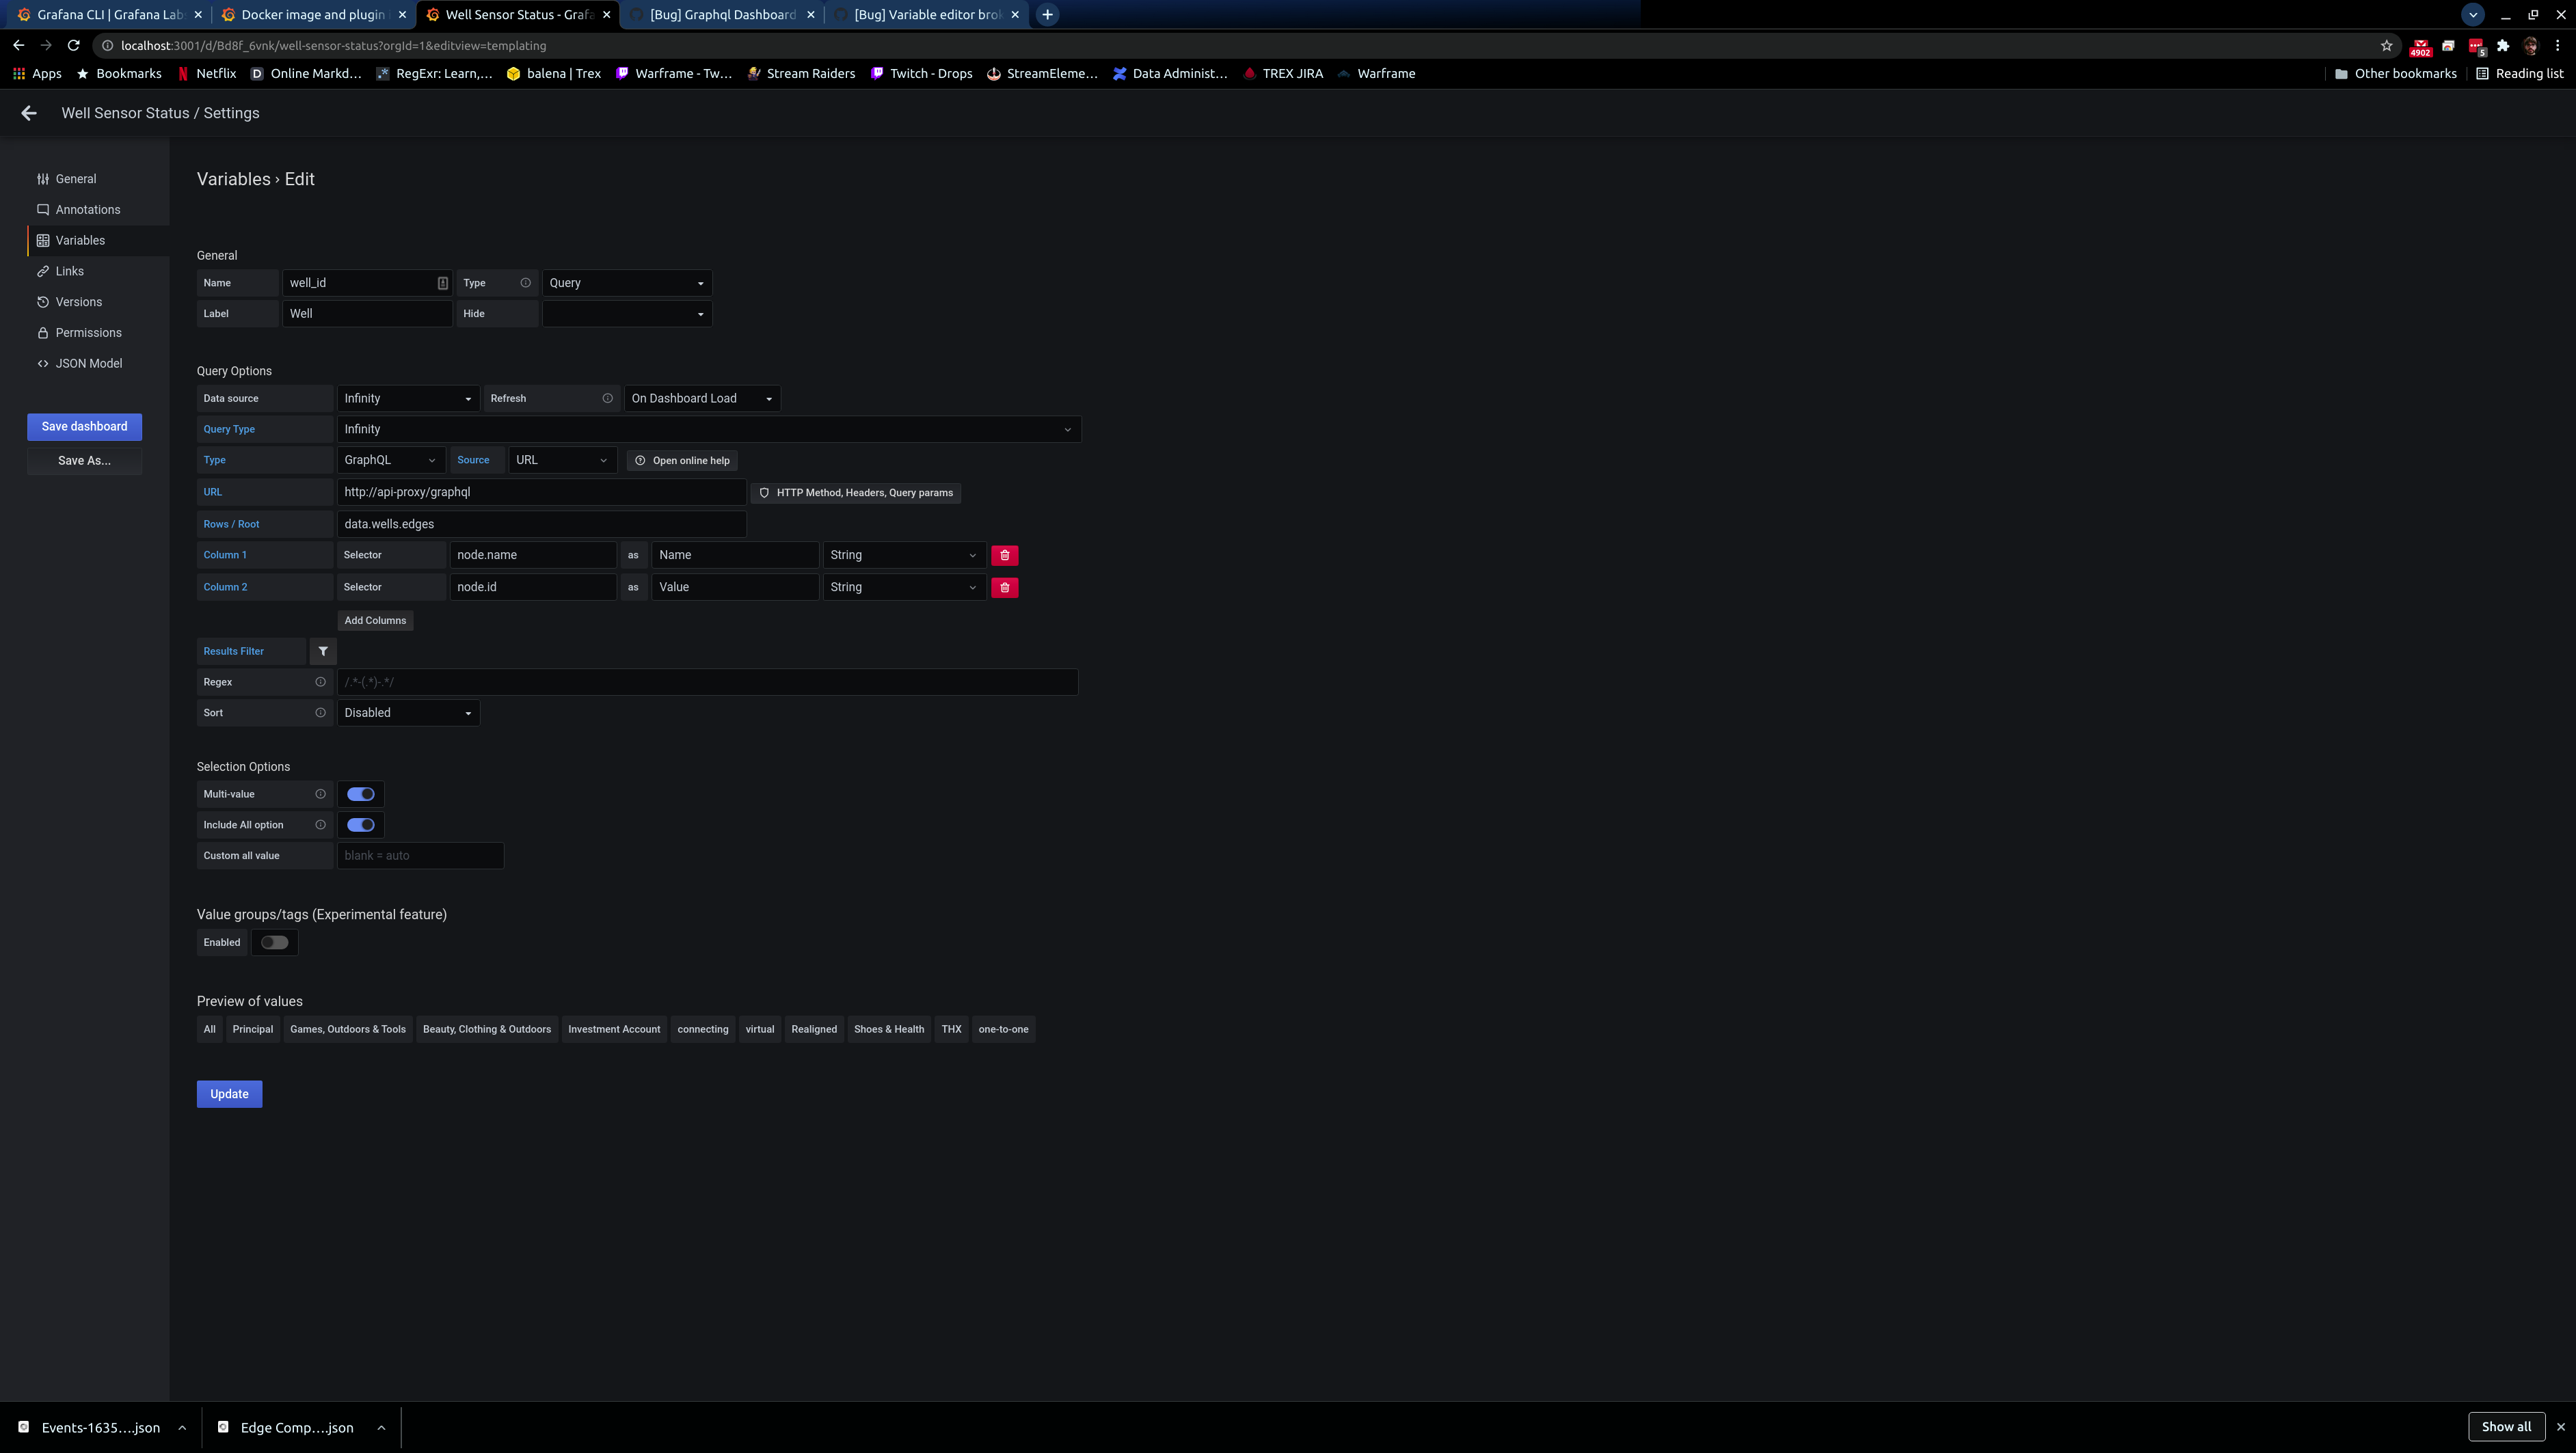Click the filter icon beside Results Filter
The image size is (2576, 1453).
(x=323, y=651)
